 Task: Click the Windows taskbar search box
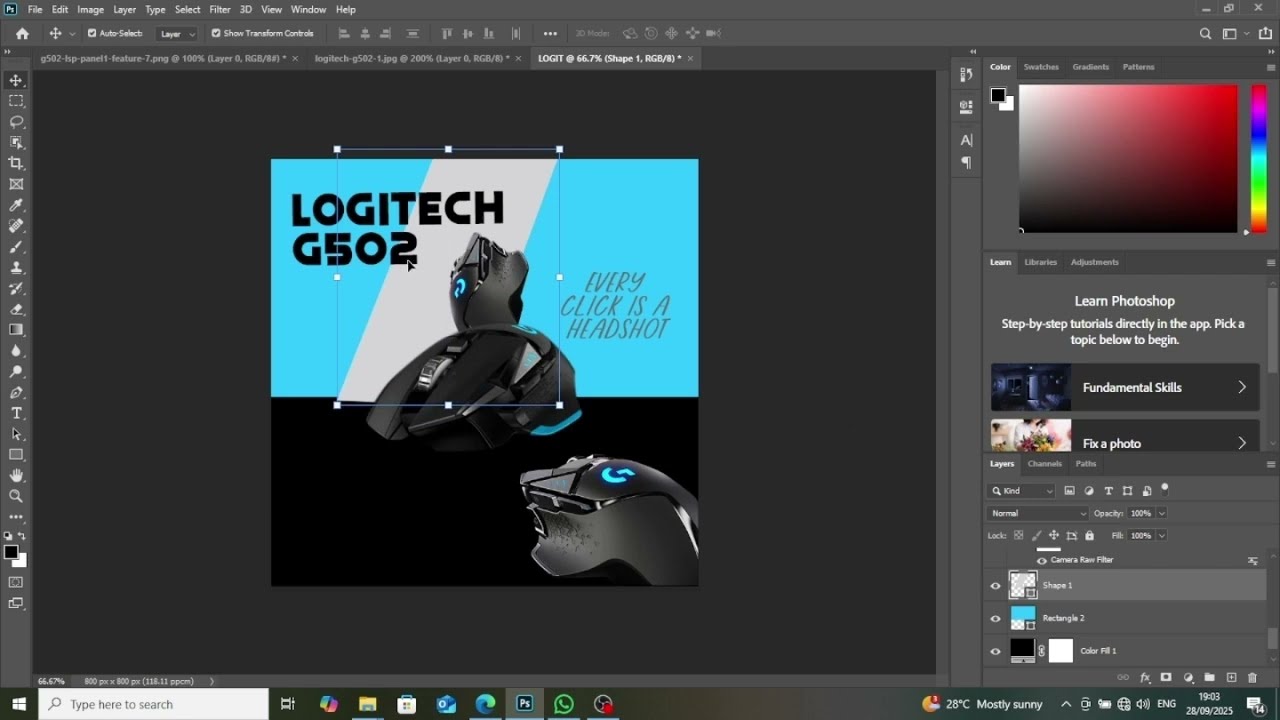(x=154, y=704)
